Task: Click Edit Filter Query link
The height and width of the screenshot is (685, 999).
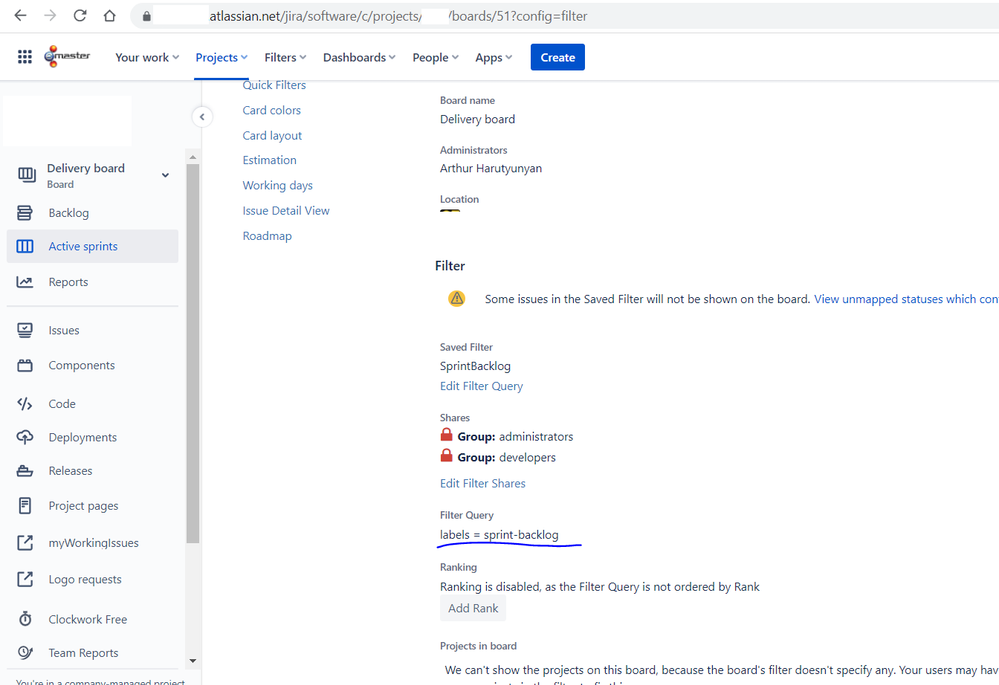Action: tap(481, 386)
